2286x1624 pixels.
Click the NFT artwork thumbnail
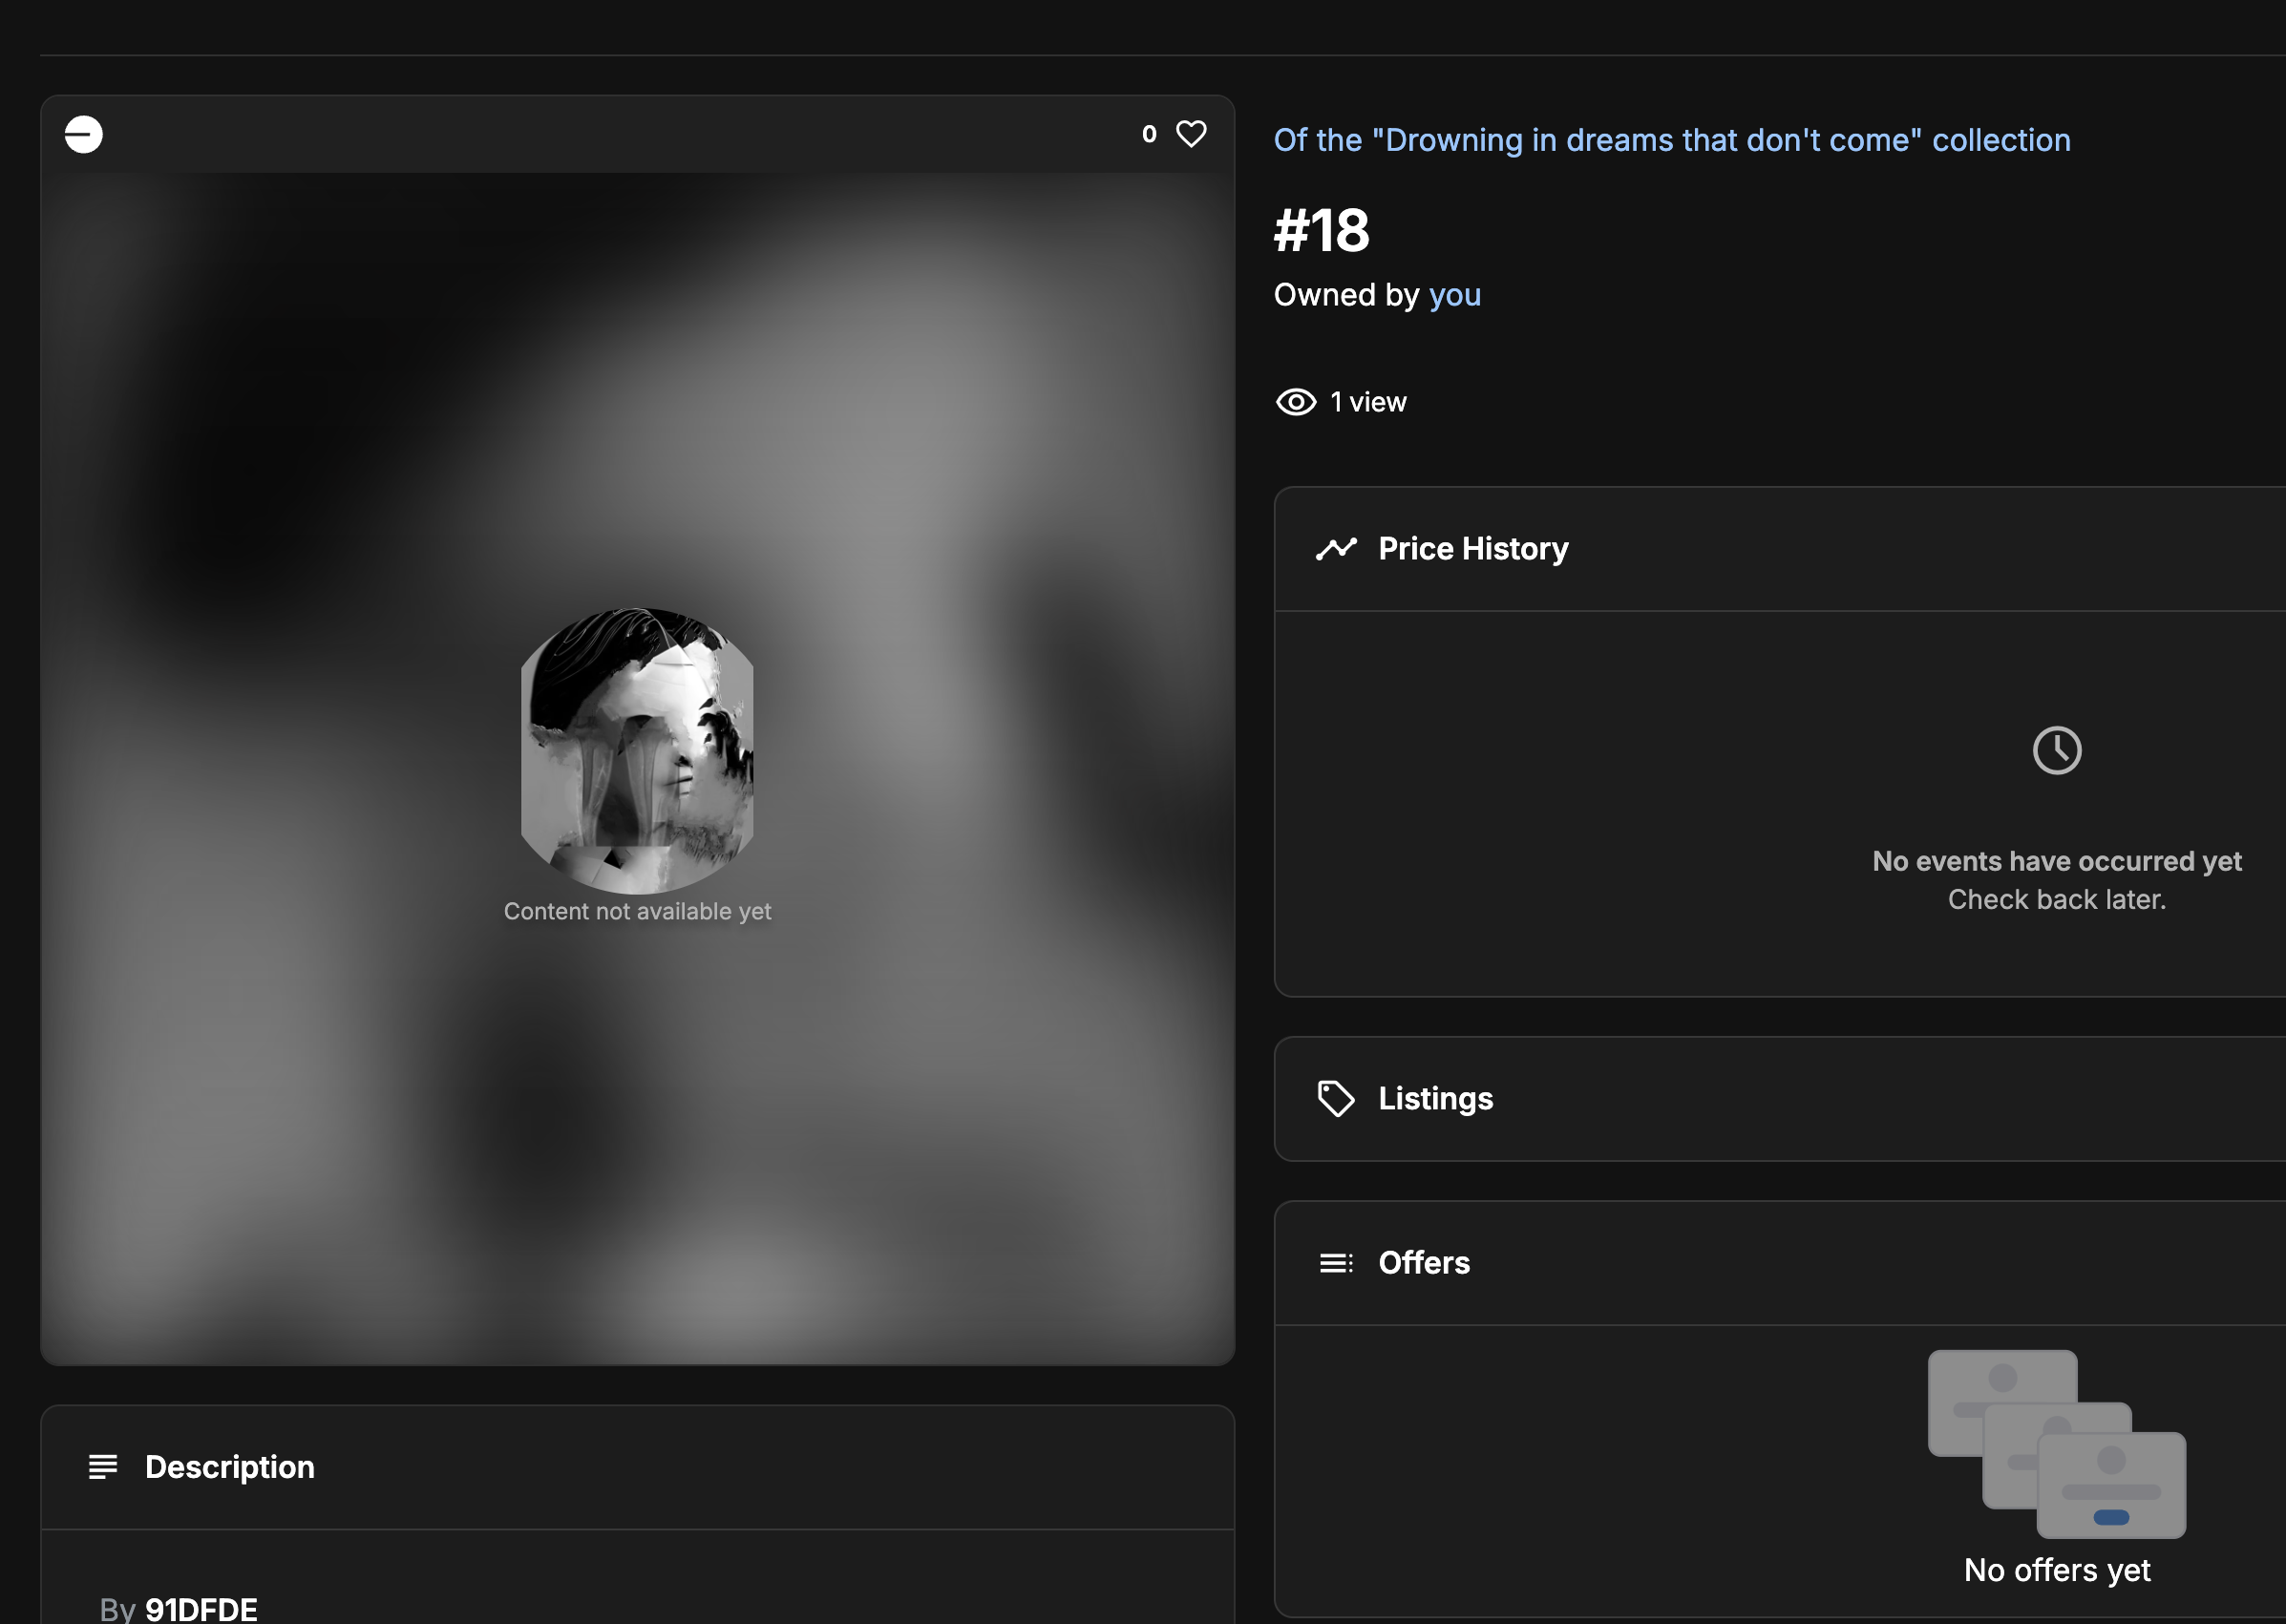(637, 750)
